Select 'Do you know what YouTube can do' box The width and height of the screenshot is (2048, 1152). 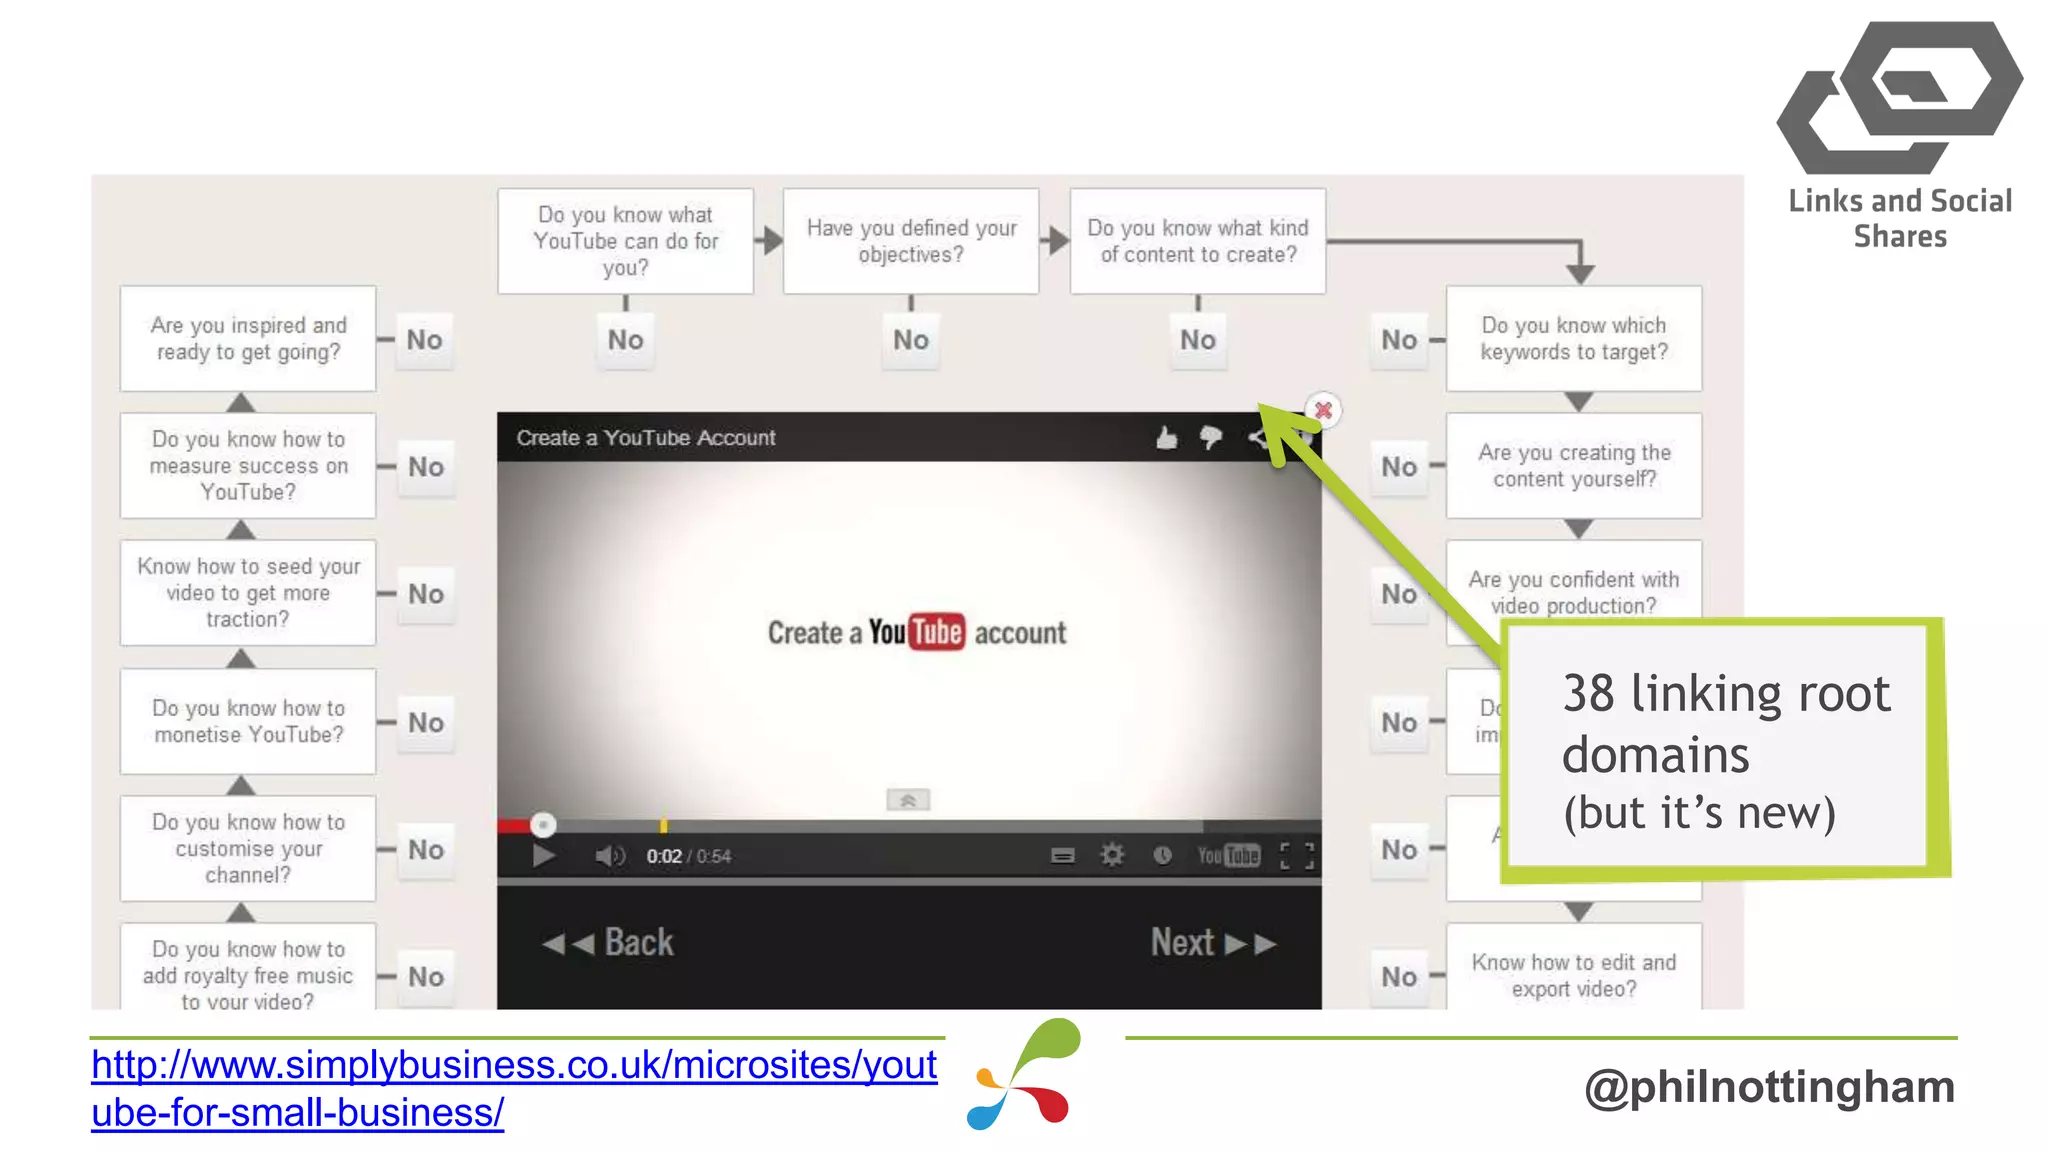click(626, 241)
